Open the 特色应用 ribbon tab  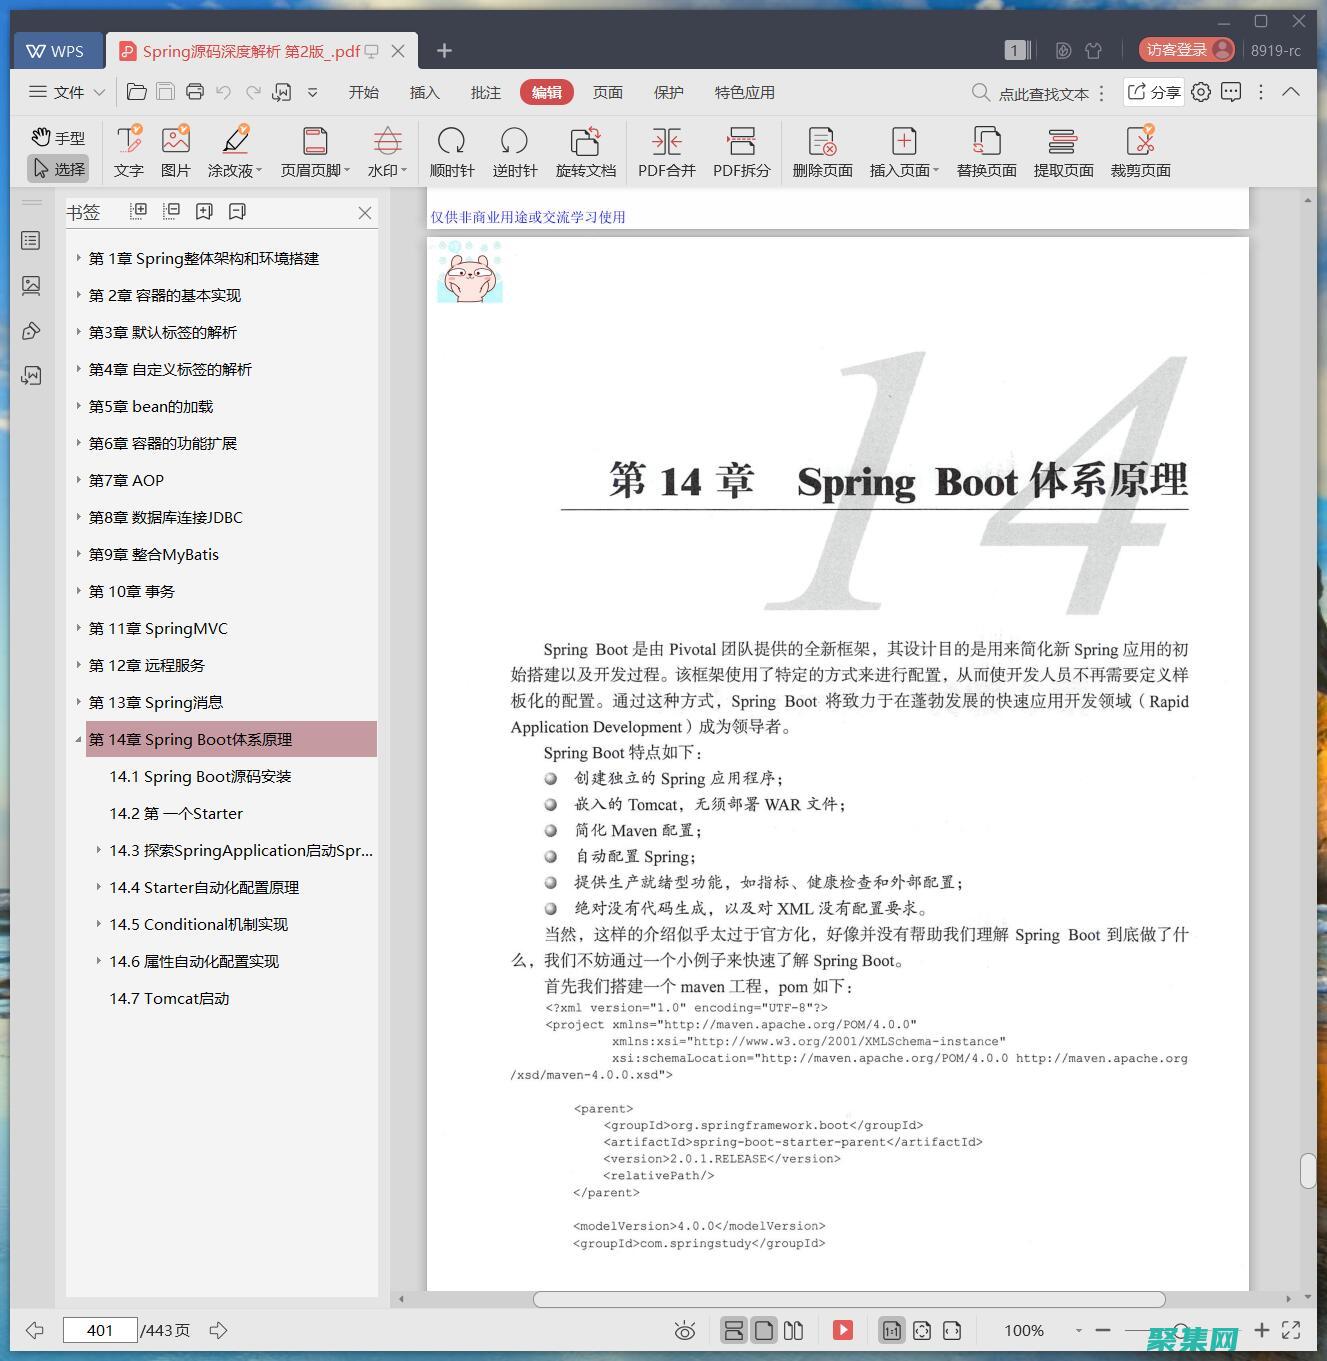(743, 92)
